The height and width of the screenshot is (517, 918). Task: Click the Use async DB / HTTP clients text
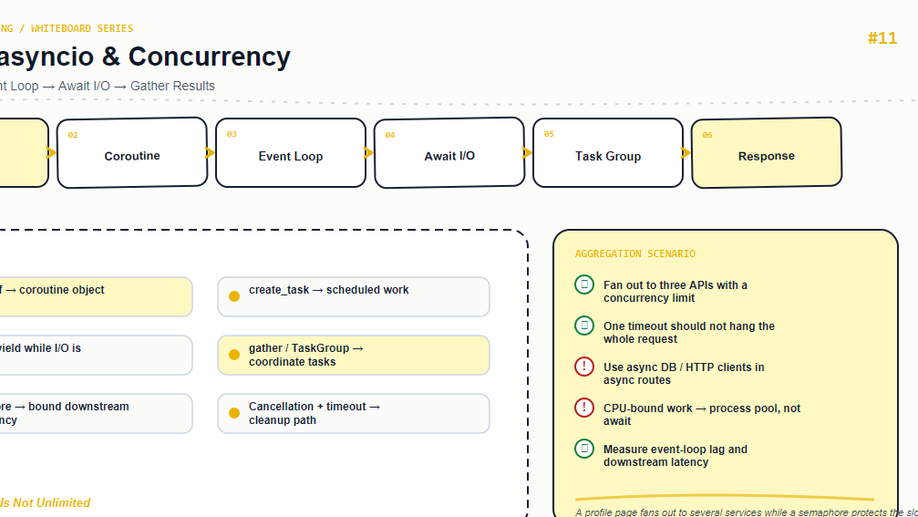click(x=684, y=374)
